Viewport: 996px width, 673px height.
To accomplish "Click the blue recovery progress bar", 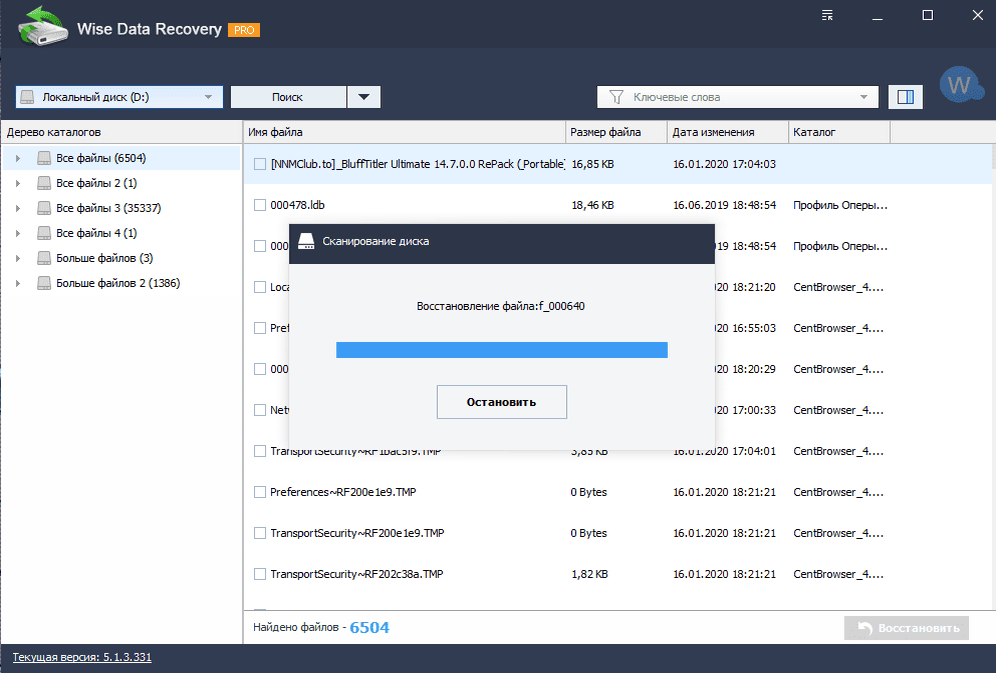I will click(x=501, y=349).
